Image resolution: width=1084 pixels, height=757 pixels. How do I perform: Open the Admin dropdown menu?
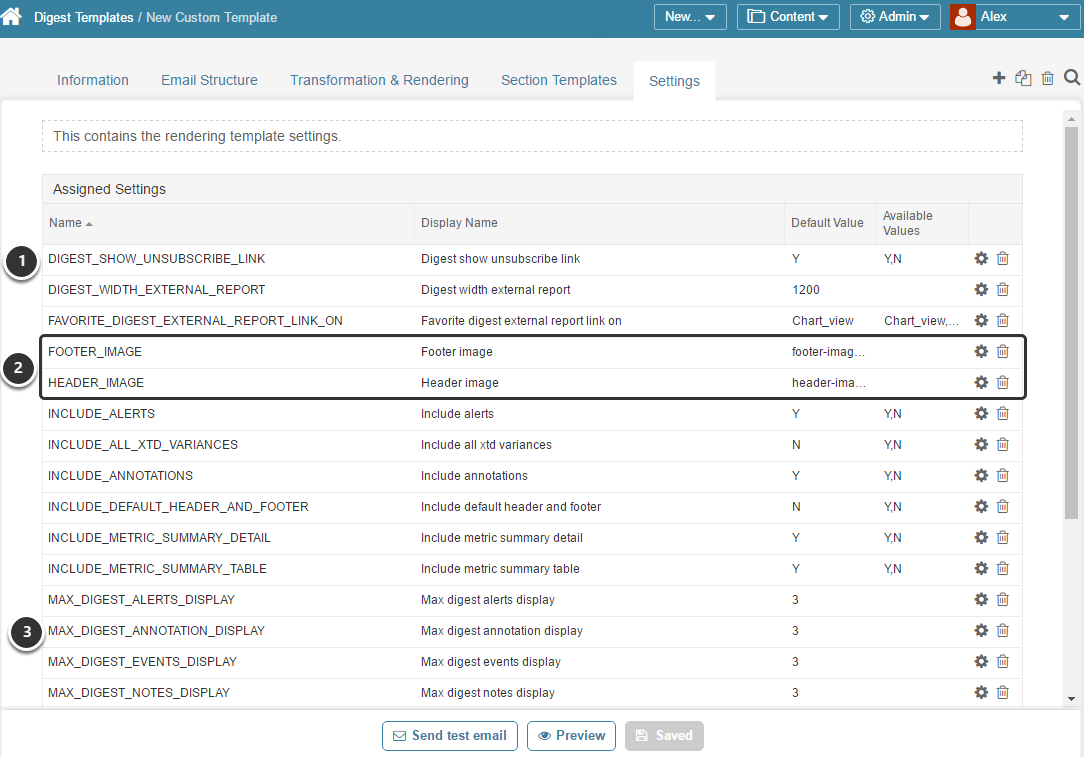[x=894, y=17]
